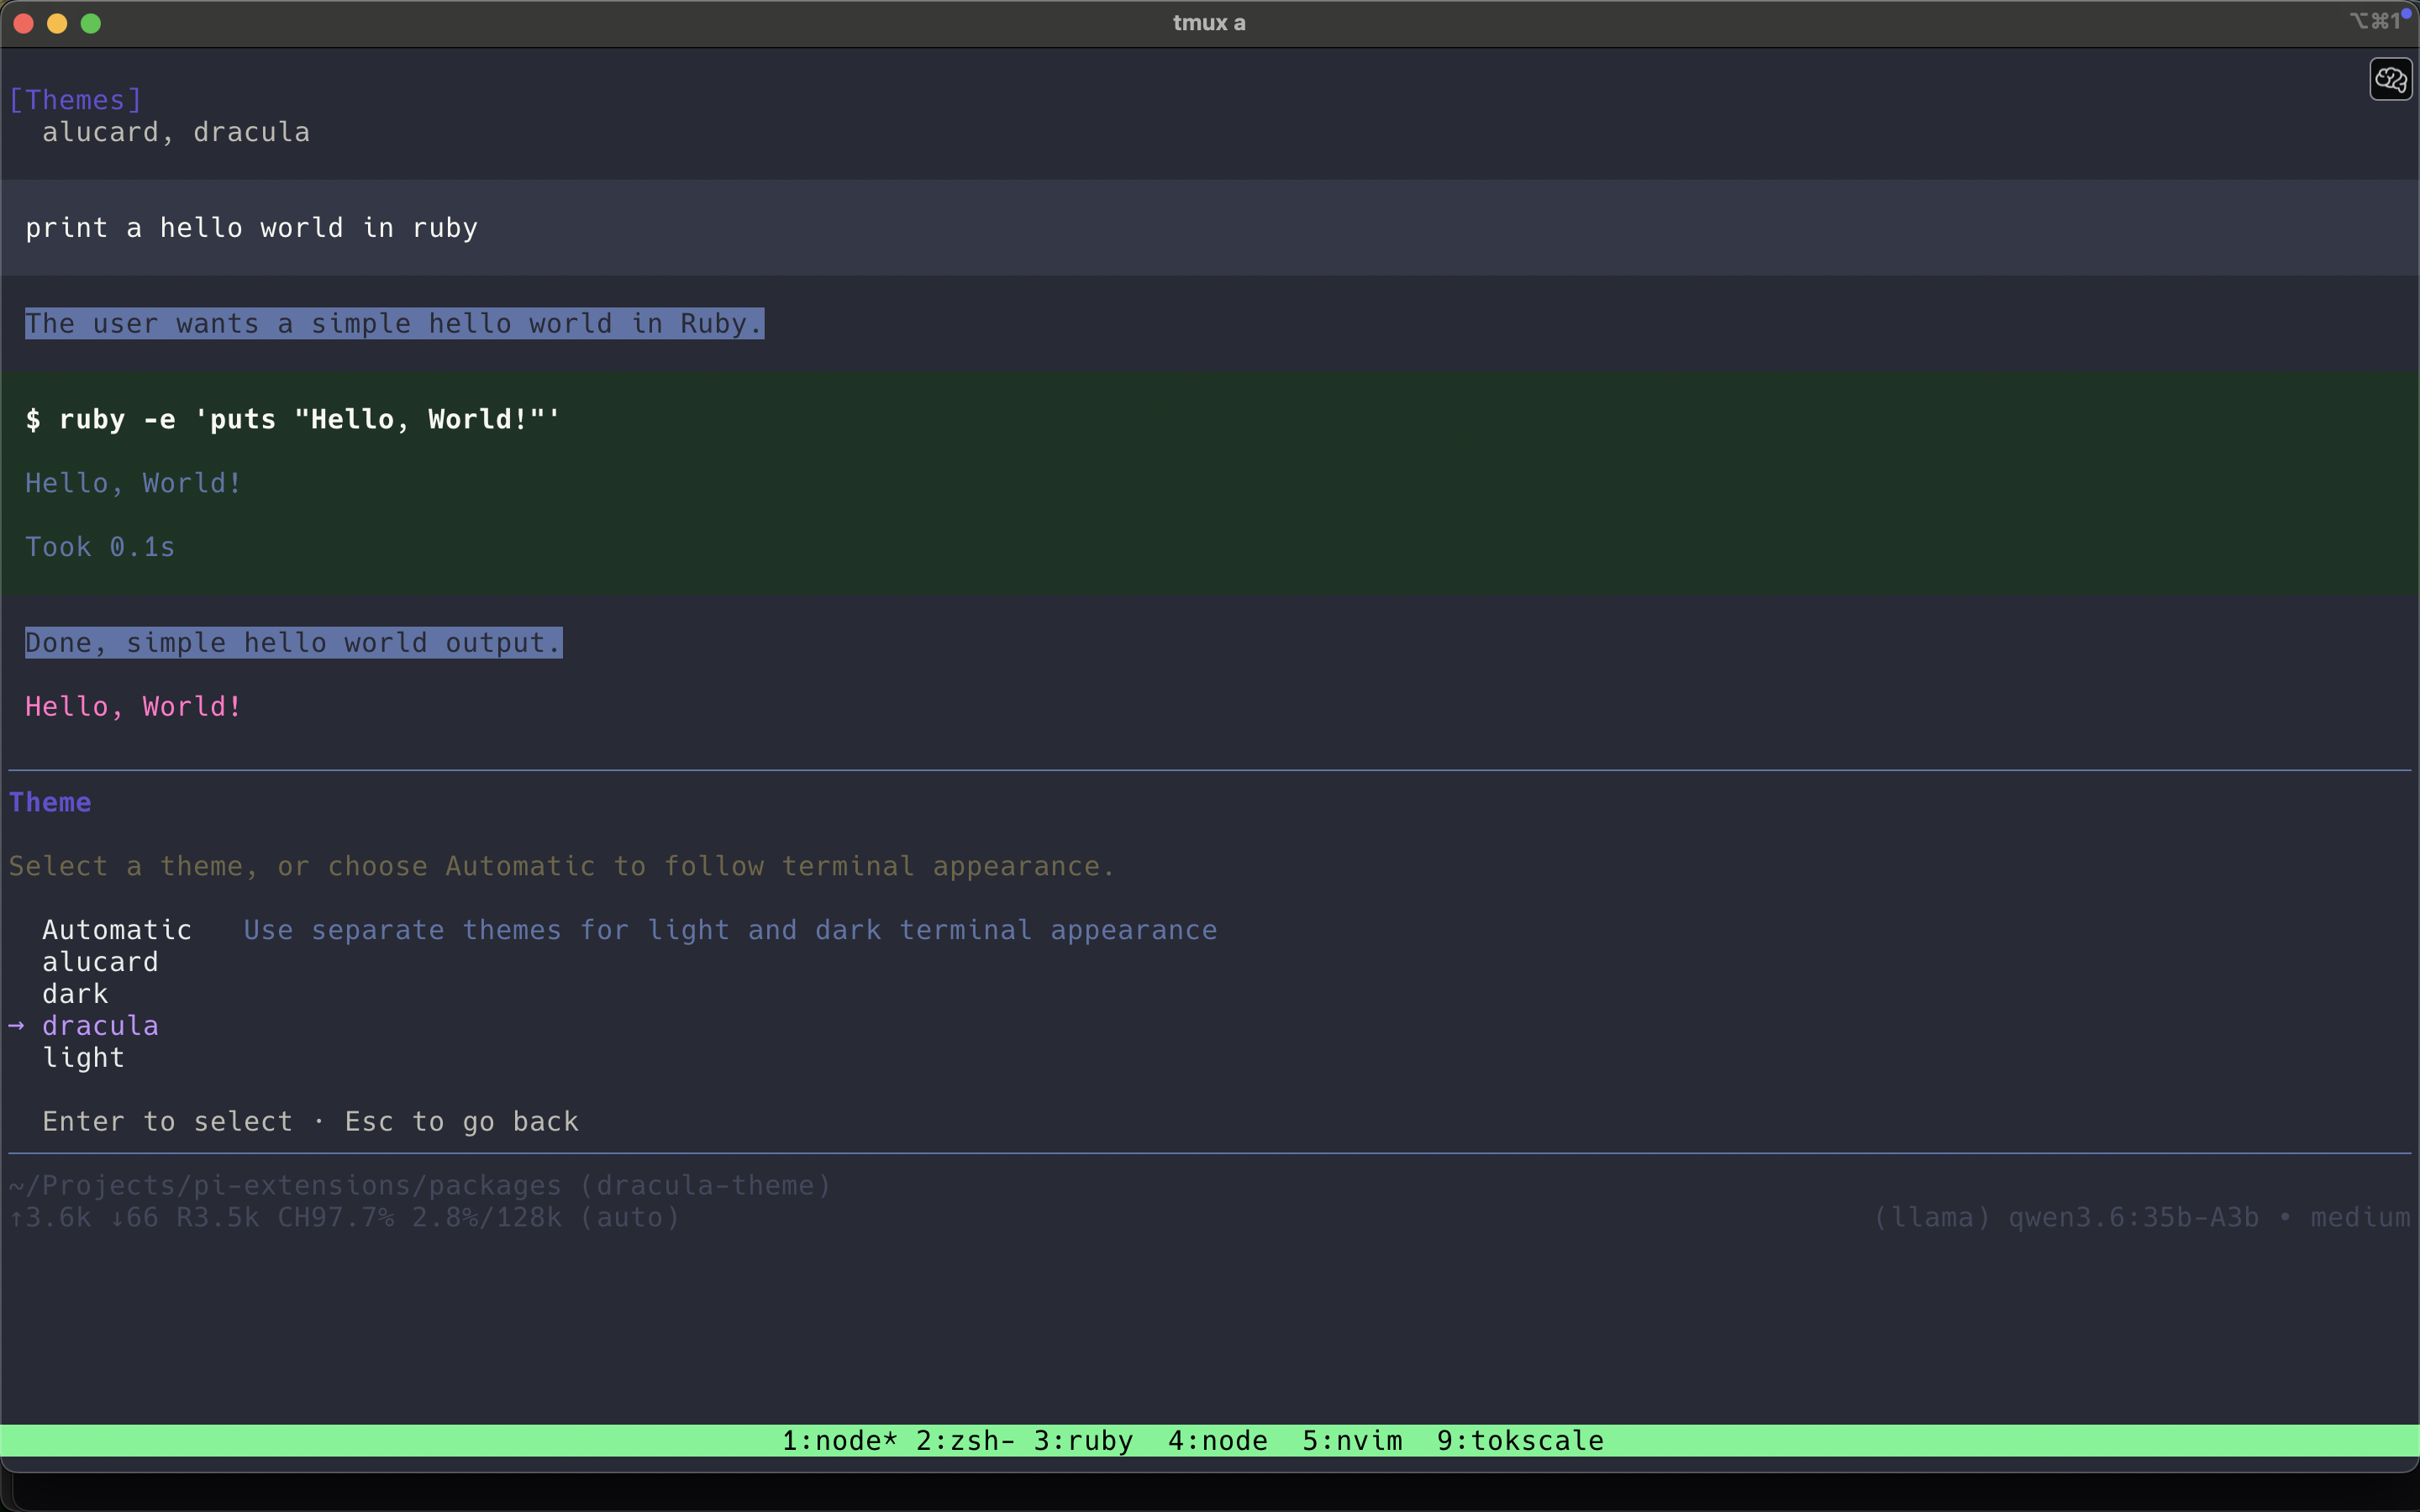Click the qwen3.6 model name in footer
The image size is (2420, 1512).
point(2133,1217)
